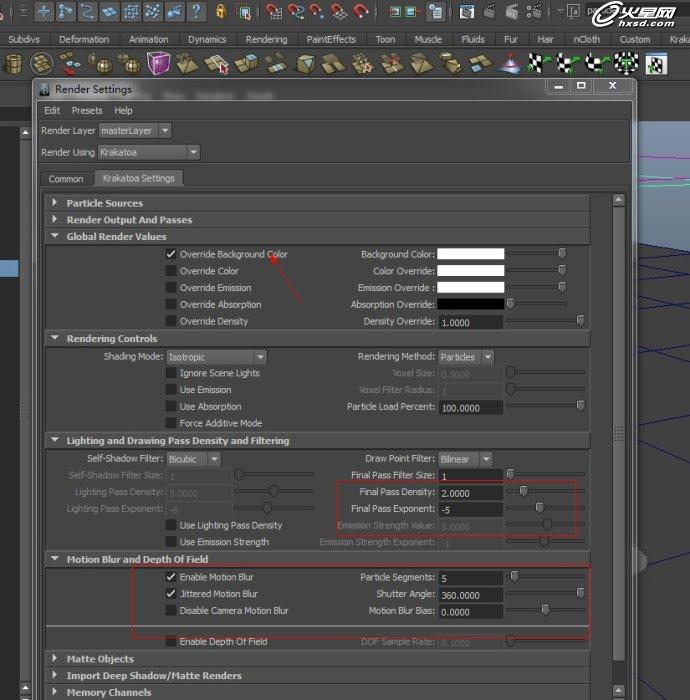Uncheck Override Background Color checkbox

pyautogui.click(x=171, y=254)
